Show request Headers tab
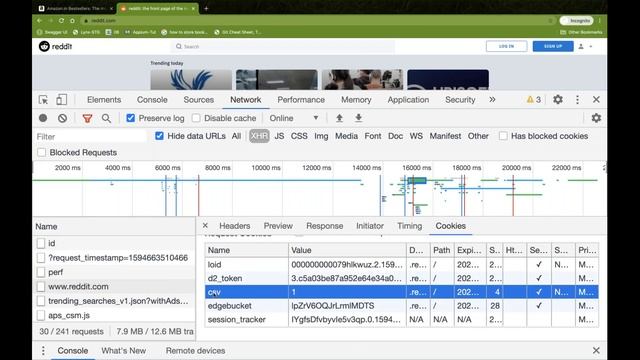The image size is (640, 360). pos(235,226)
